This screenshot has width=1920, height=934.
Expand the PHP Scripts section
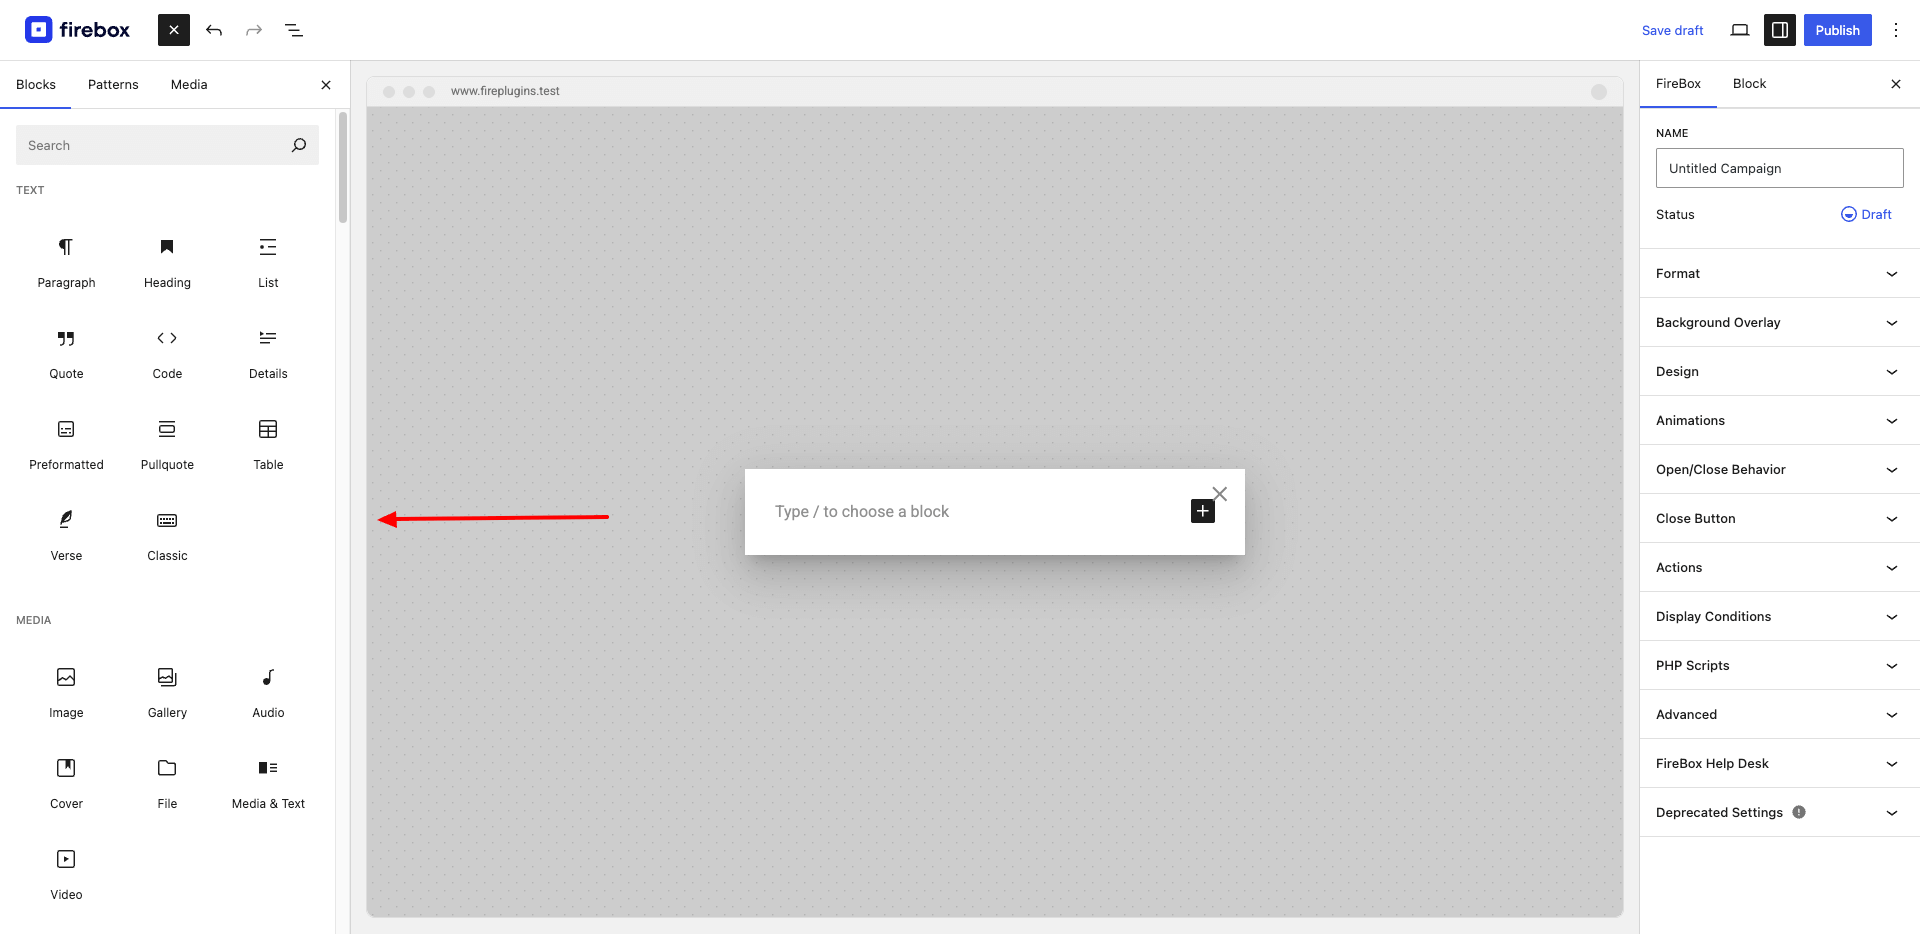(x=1779, y=666)
